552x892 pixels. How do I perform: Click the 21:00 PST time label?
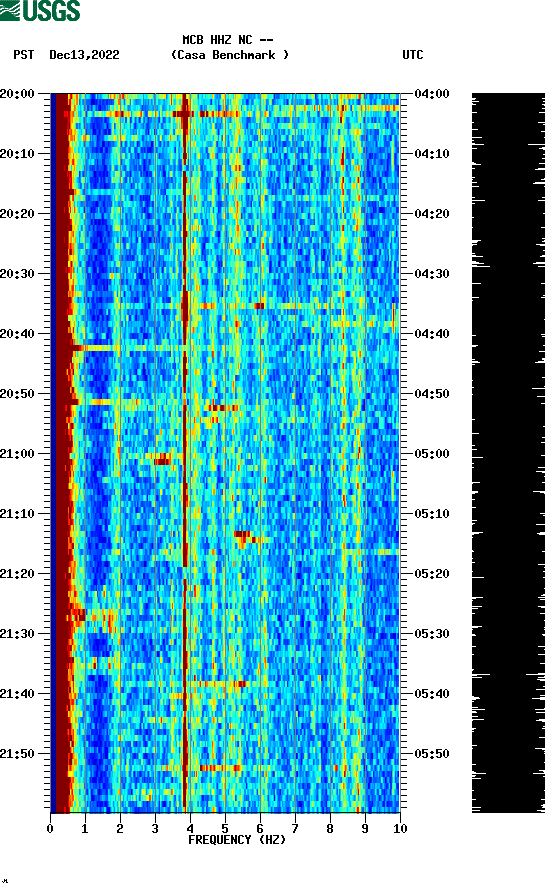pos(17,453)
